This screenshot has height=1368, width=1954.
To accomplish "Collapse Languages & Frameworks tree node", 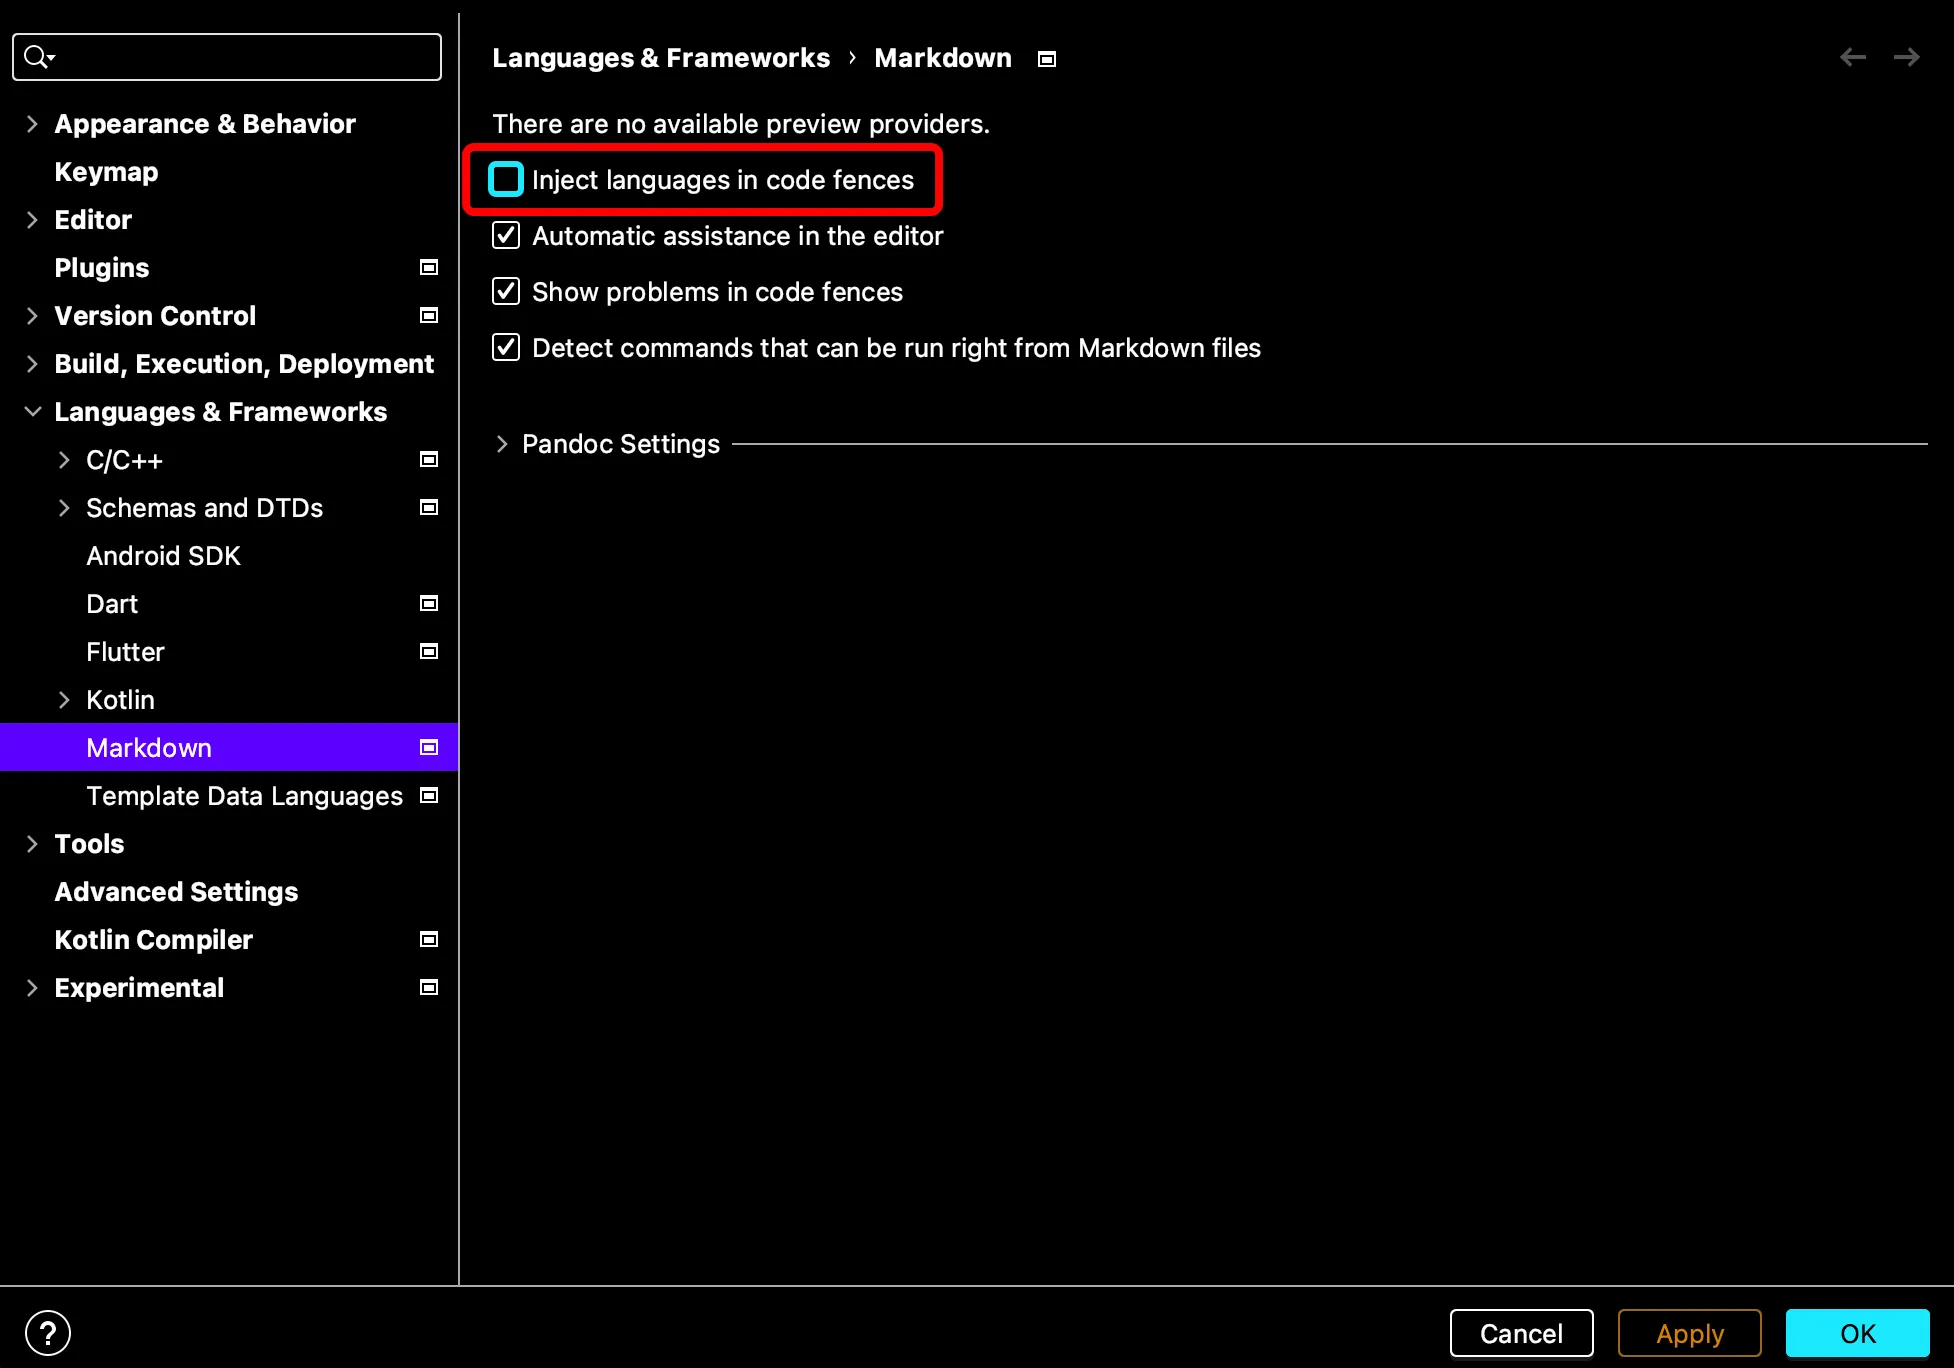I will 32,412.
